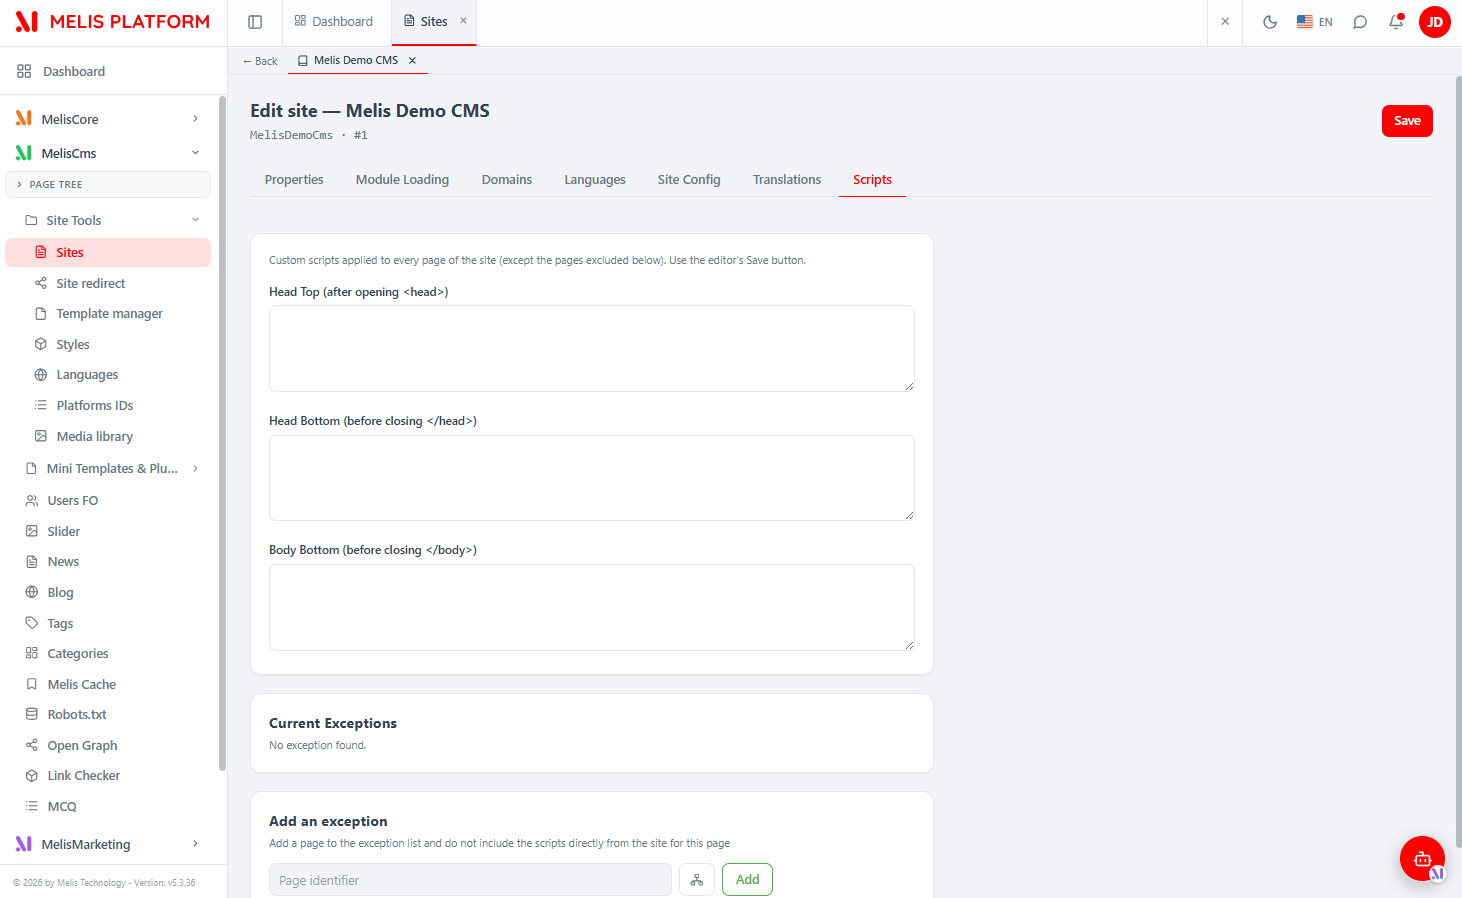This screenshot has height=898, width=1462.
Task: Open the Translations tab
Action: tap(787, 180)
